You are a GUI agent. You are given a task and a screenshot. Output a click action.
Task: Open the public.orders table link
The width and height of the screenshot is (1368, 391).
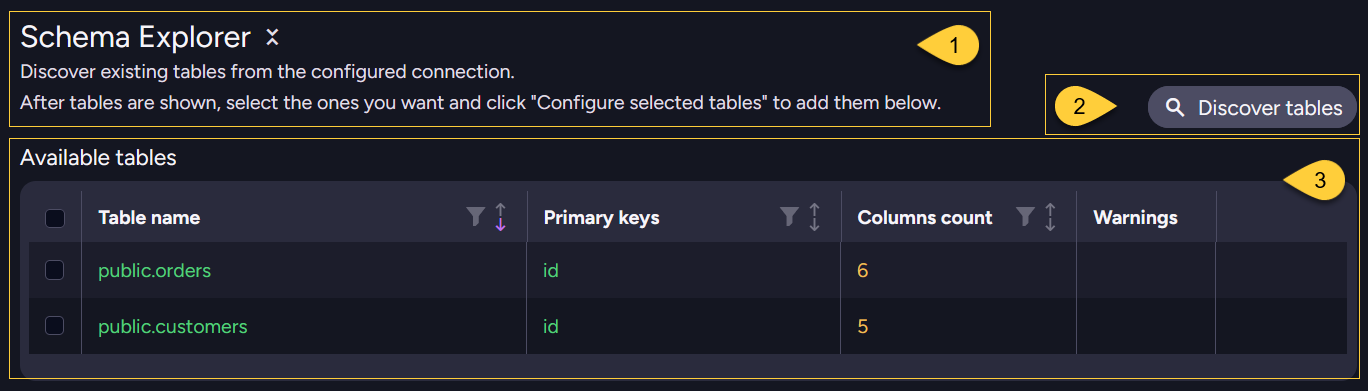(x=154, y=270)
